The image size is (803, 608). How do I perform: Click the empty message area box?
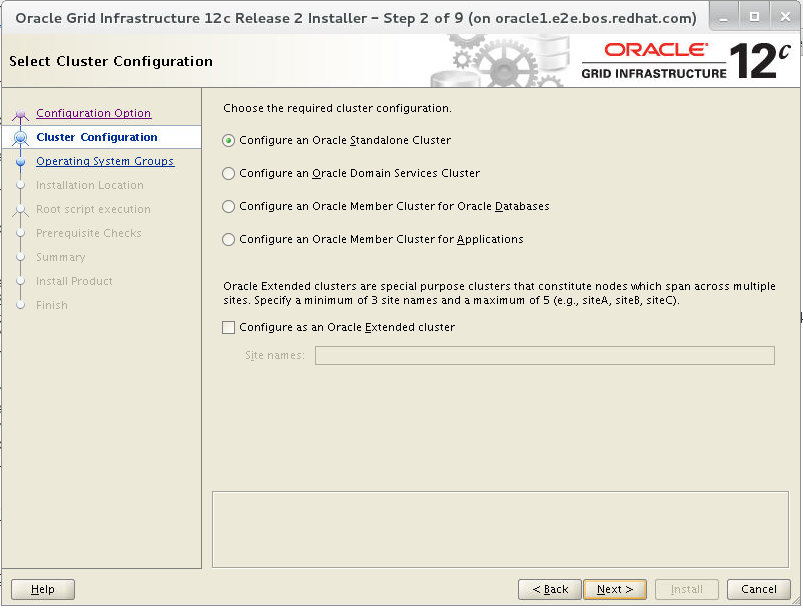(x=500, y=530)
